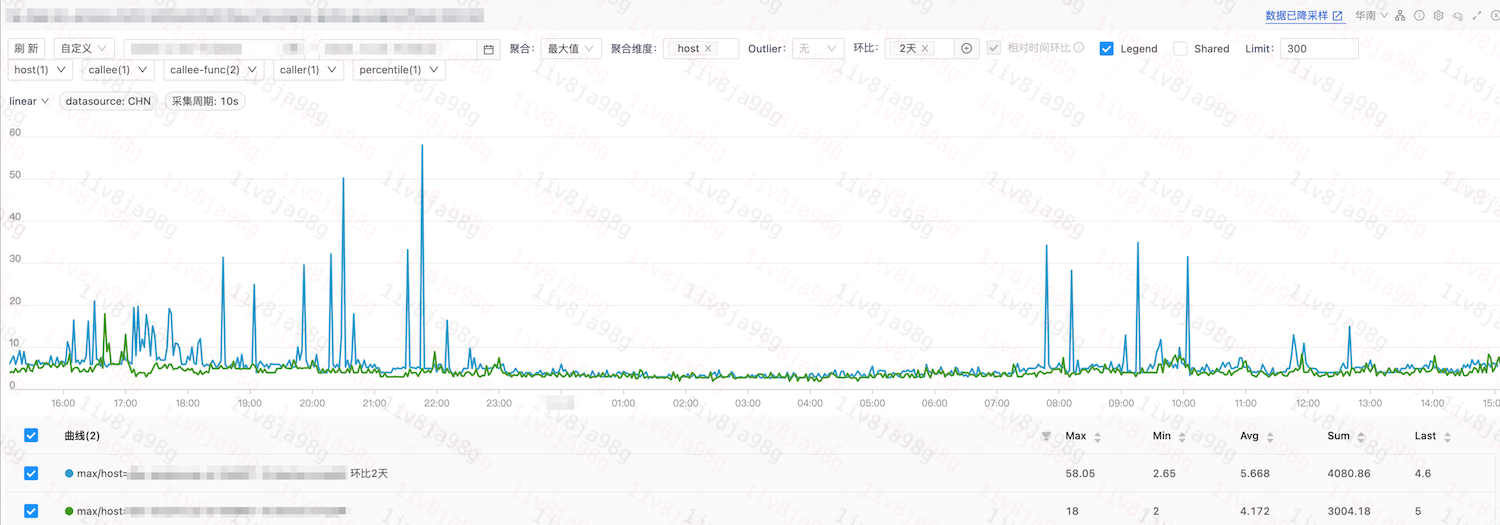Sort legend table by Max column
This screenshot has height=525, width=1500.
(1083, 436)
